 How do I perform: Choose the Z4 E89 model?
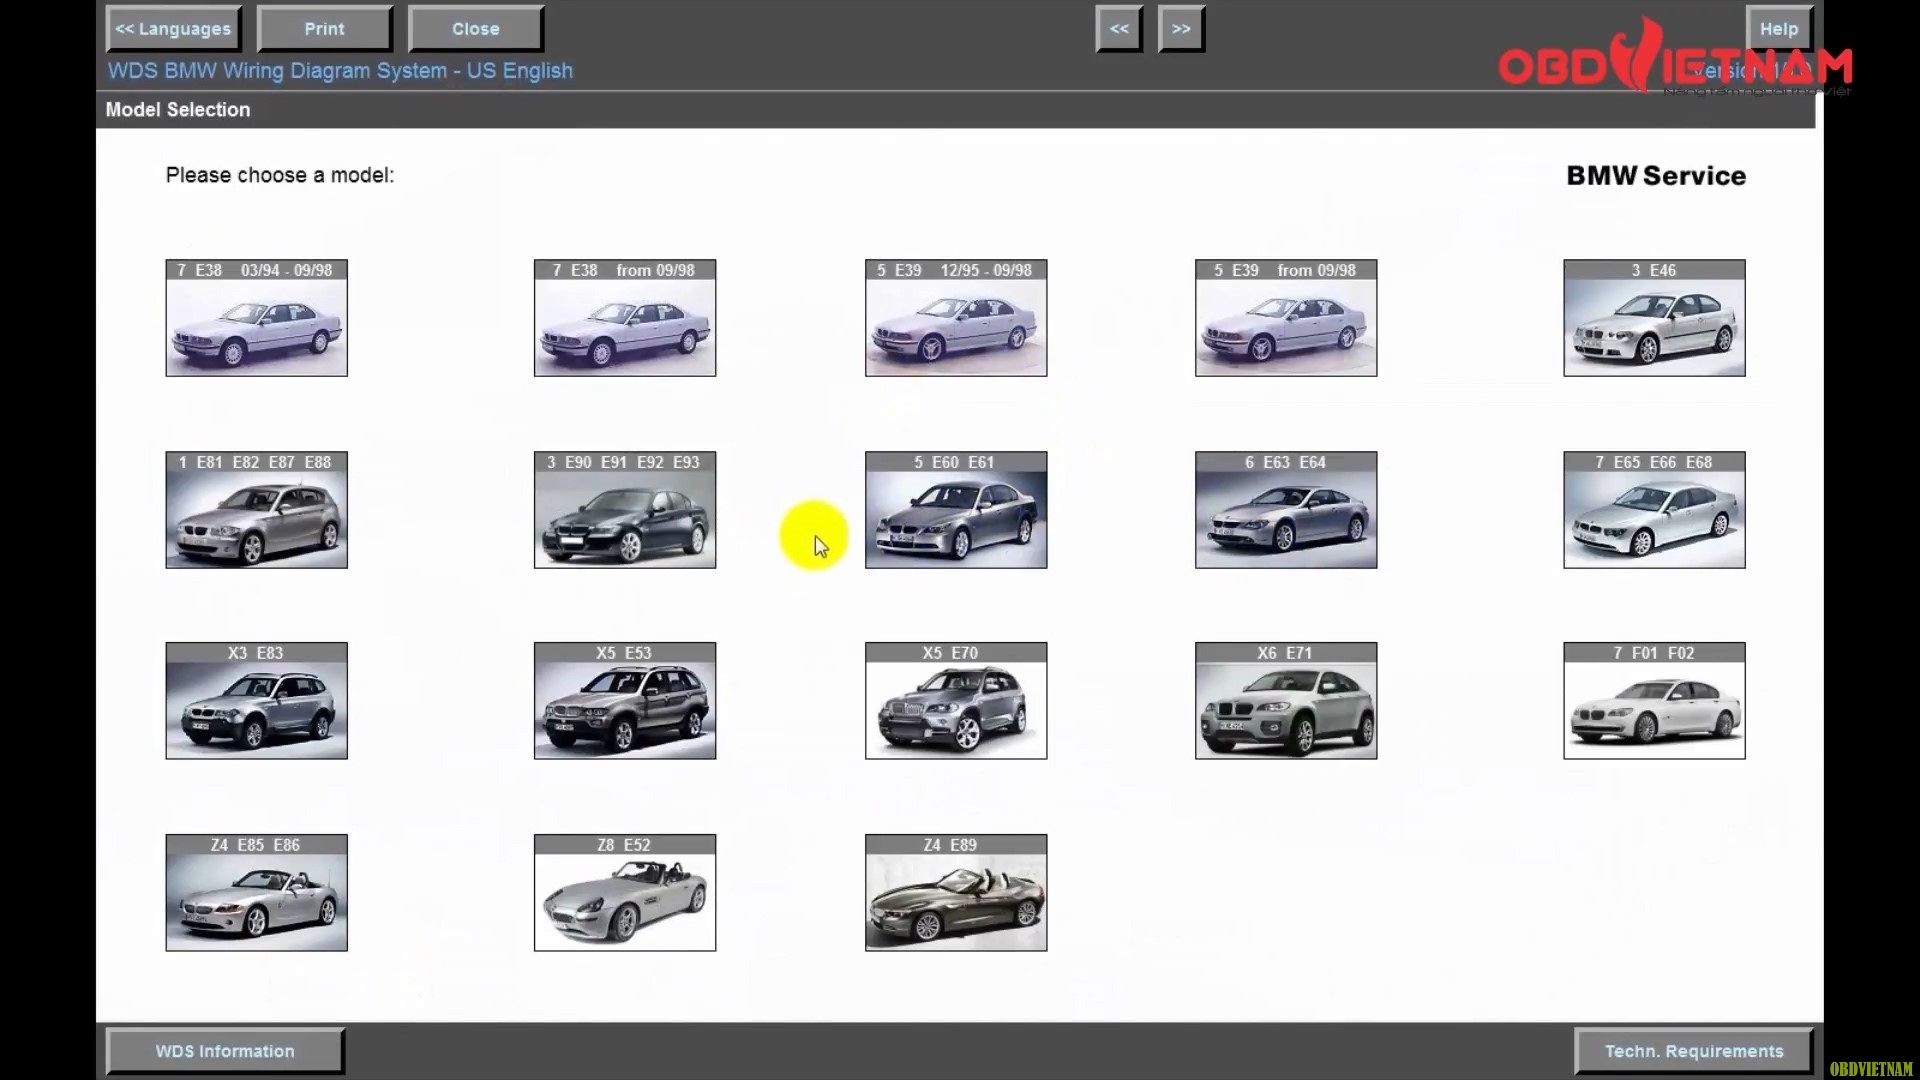coord(956,893)
